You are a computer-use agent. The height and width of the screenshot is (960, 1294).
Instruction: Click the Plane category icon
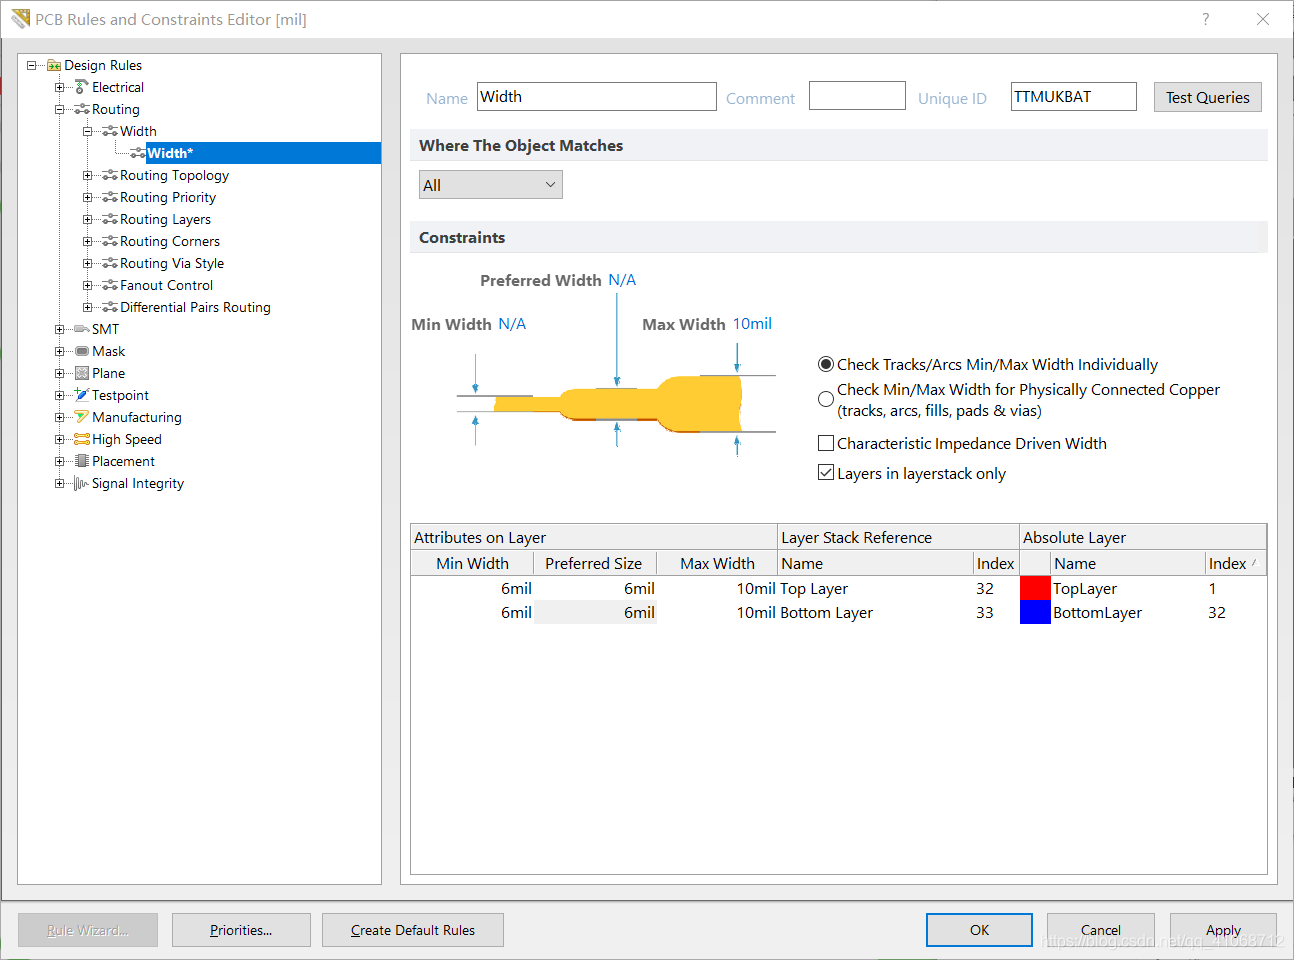pyautogui.click(x=82, y=373)
